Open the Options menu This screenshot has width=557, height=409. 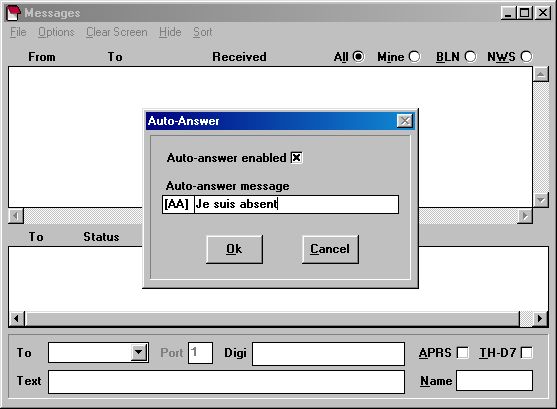click(56, 32)
